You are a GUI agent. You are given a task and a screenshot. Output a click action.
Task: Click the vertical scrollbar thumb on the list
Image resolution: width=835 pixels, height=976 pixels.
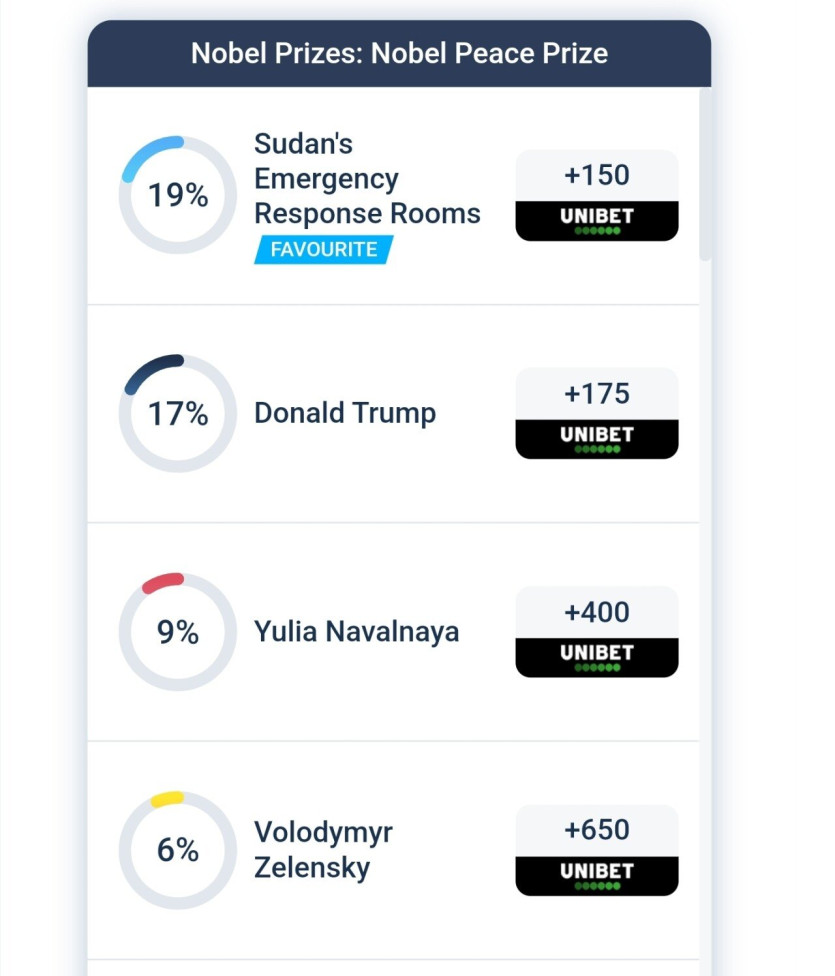[x=705, y=175]
